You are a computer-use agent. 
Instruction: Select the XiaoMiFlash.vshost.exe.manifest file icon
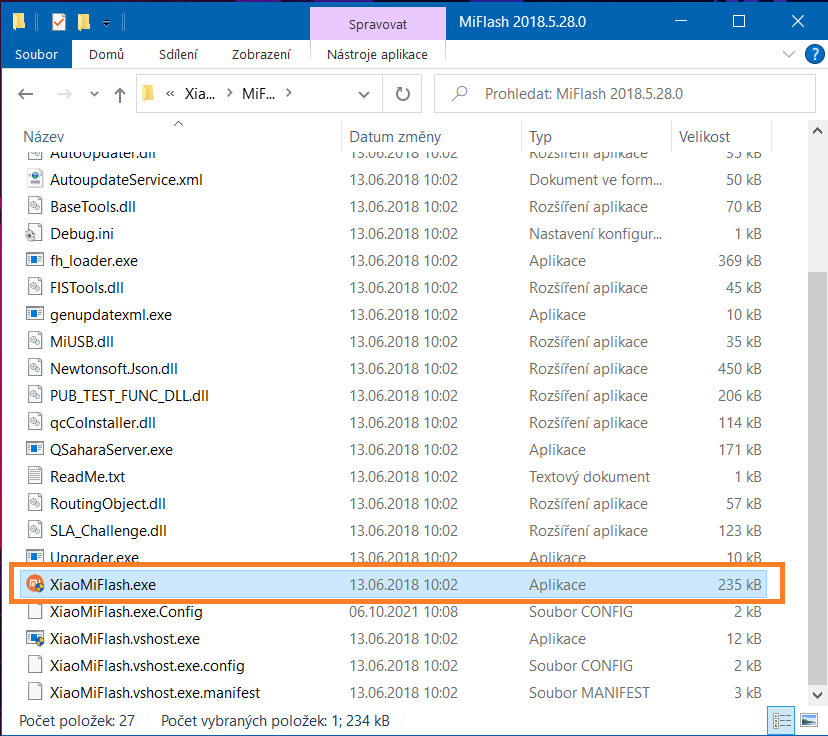click(x=35, y=692)
